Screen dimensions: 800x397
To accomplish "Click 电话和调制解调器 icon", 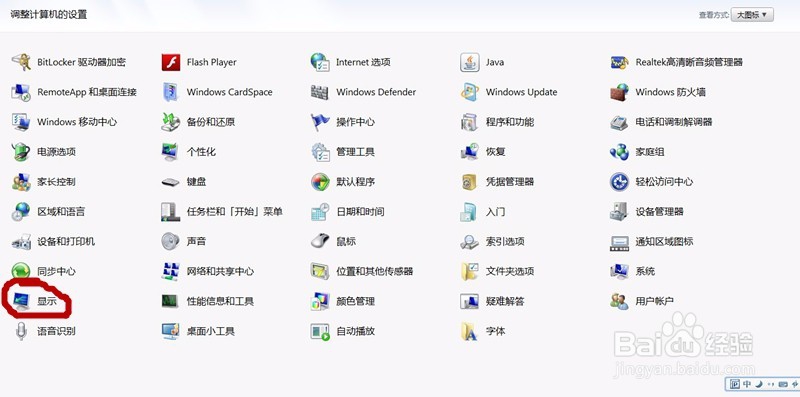I will click(x=619, y=122).
